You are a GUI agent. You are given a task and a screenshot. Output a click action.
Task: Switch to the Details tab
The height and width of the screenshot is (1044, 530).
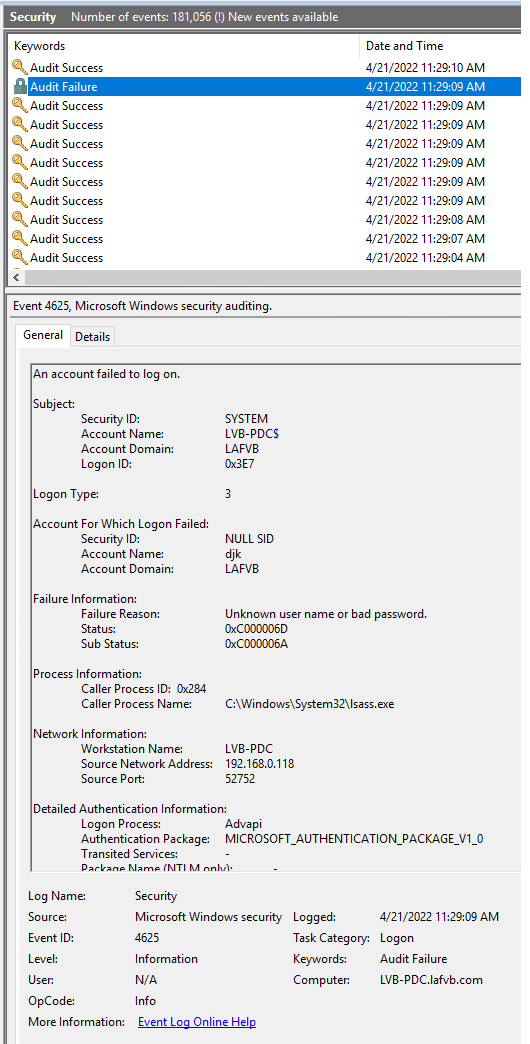click(93, 337)
